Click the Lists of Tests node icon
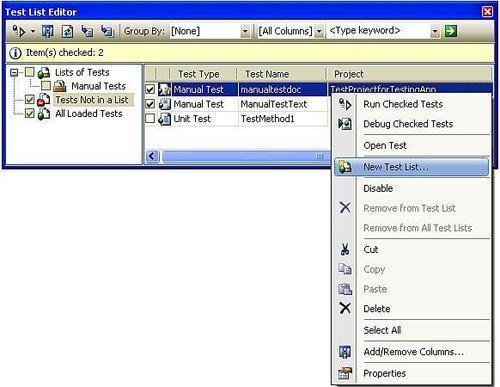This screenshot has width=500, height=387. pyautogui.click(x=44, y=72)
